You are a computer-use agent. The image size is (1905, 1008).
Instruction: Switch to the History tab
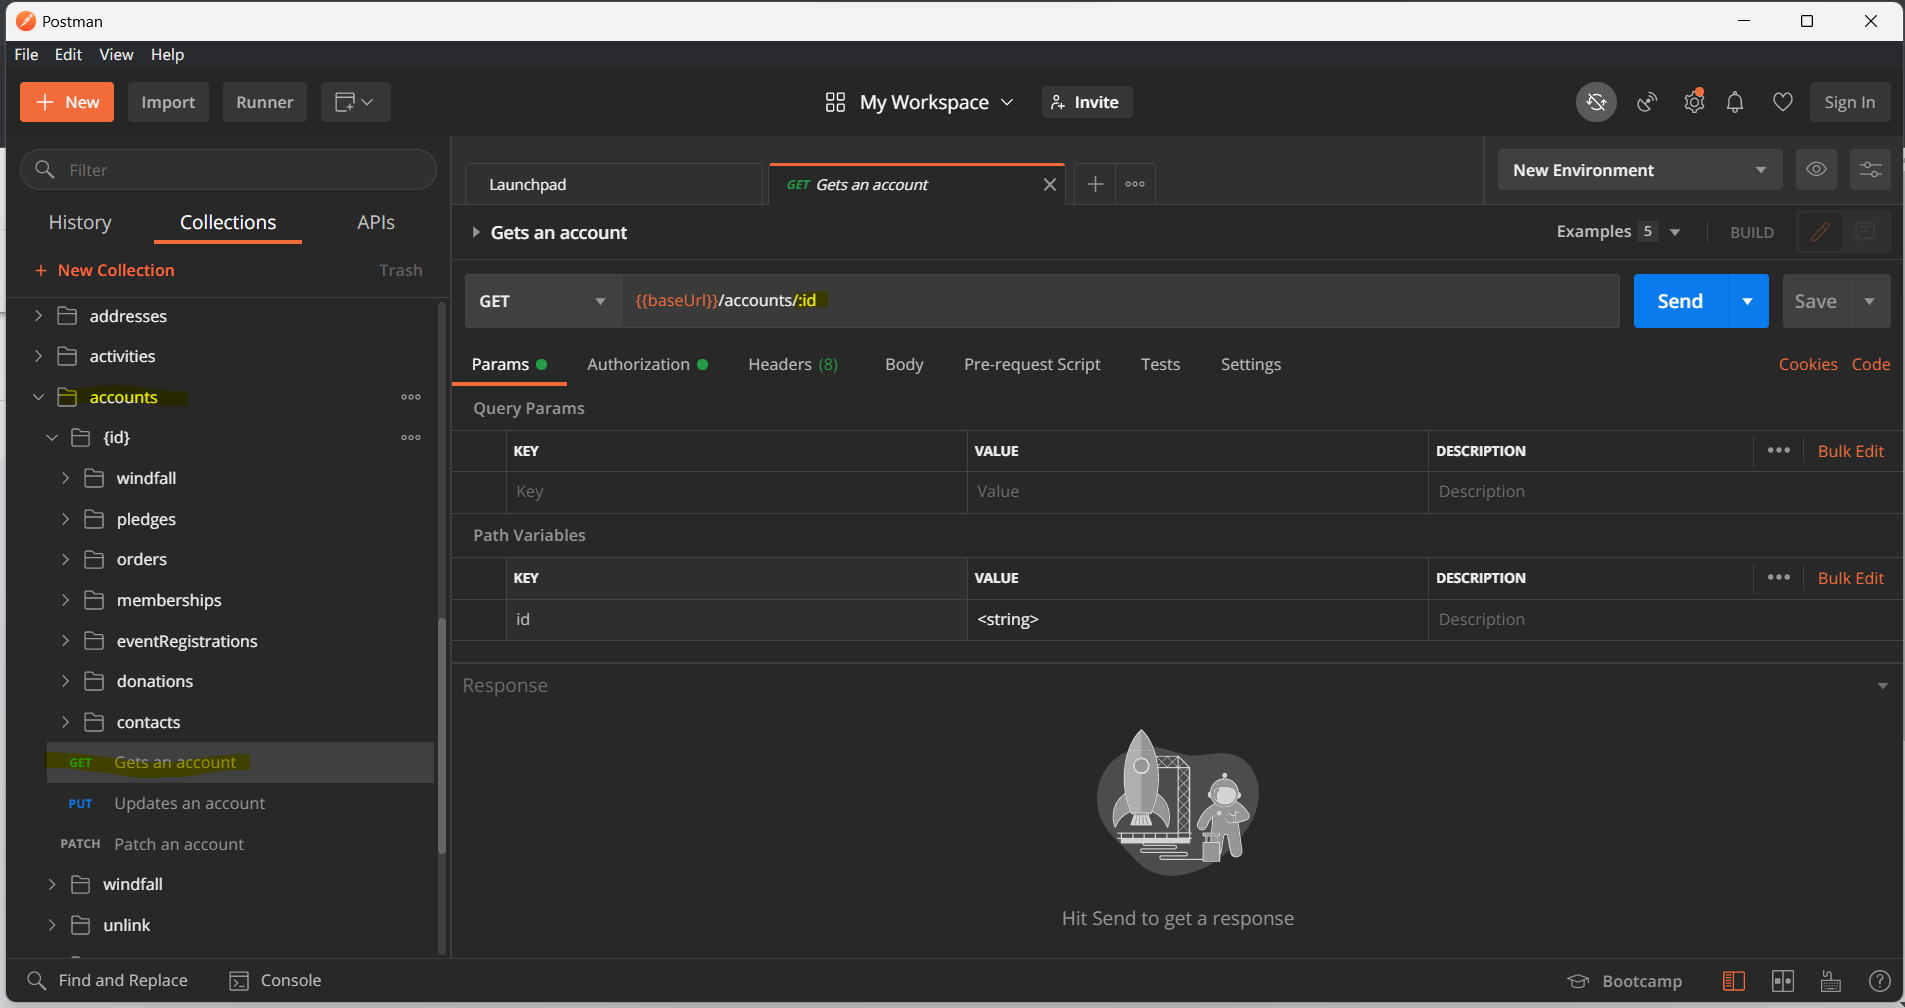80,223
